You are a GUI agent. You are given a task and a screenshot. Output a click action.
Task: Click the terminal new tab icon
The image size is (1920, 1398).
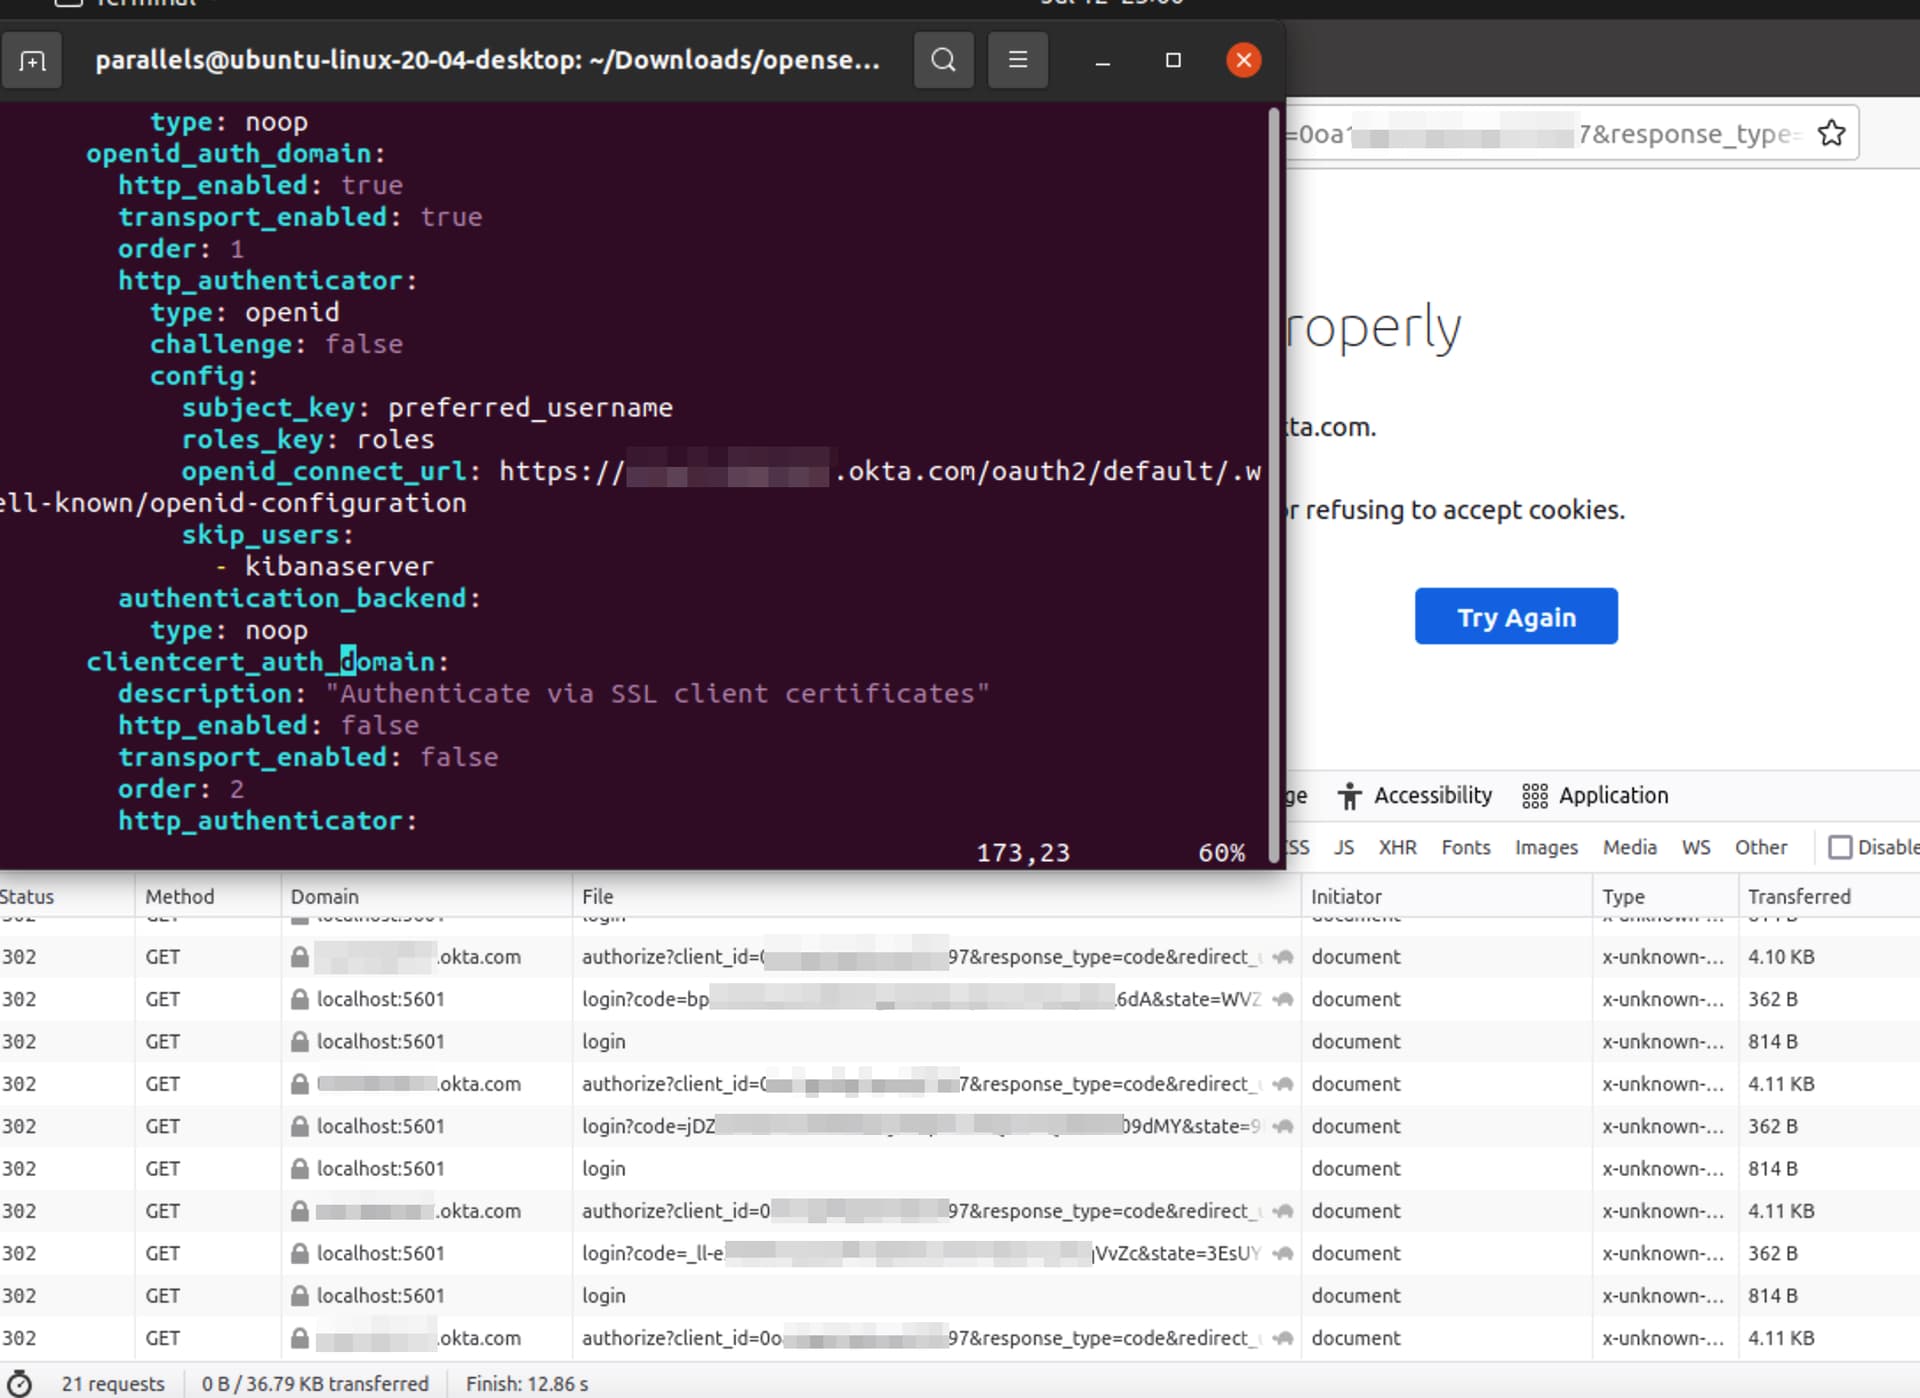tap(32, 61)
